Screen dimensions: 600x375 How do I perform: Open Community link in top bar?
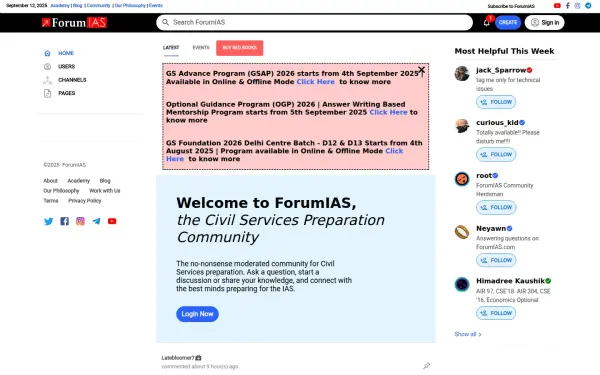[98, 5]
